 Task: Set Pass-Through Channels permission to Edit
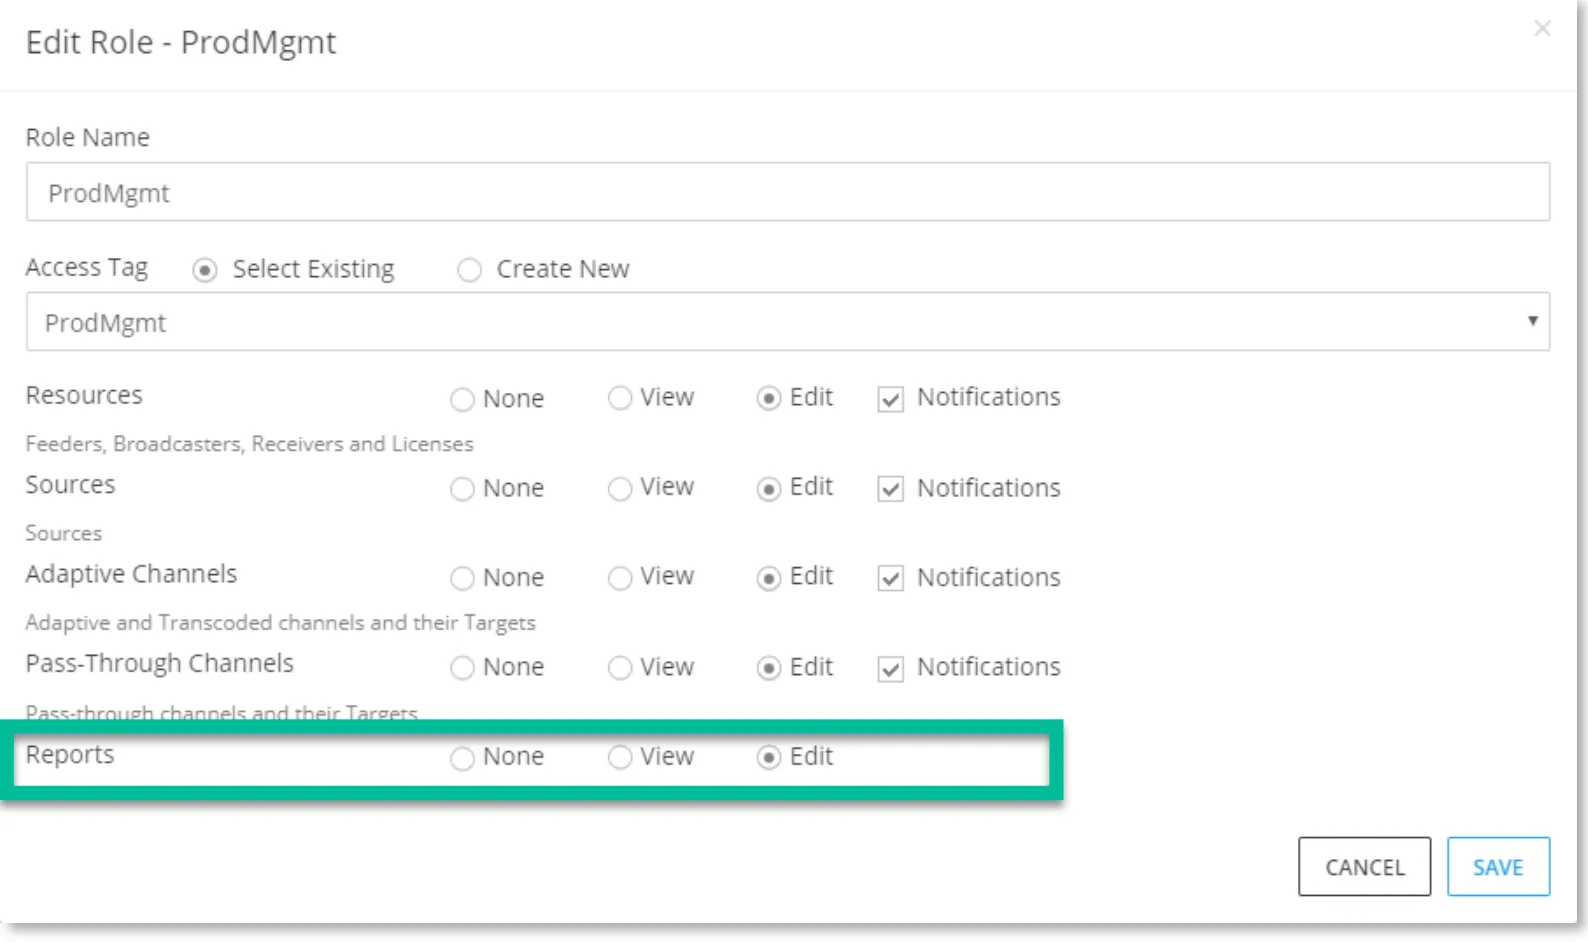(x=768, y=668)
